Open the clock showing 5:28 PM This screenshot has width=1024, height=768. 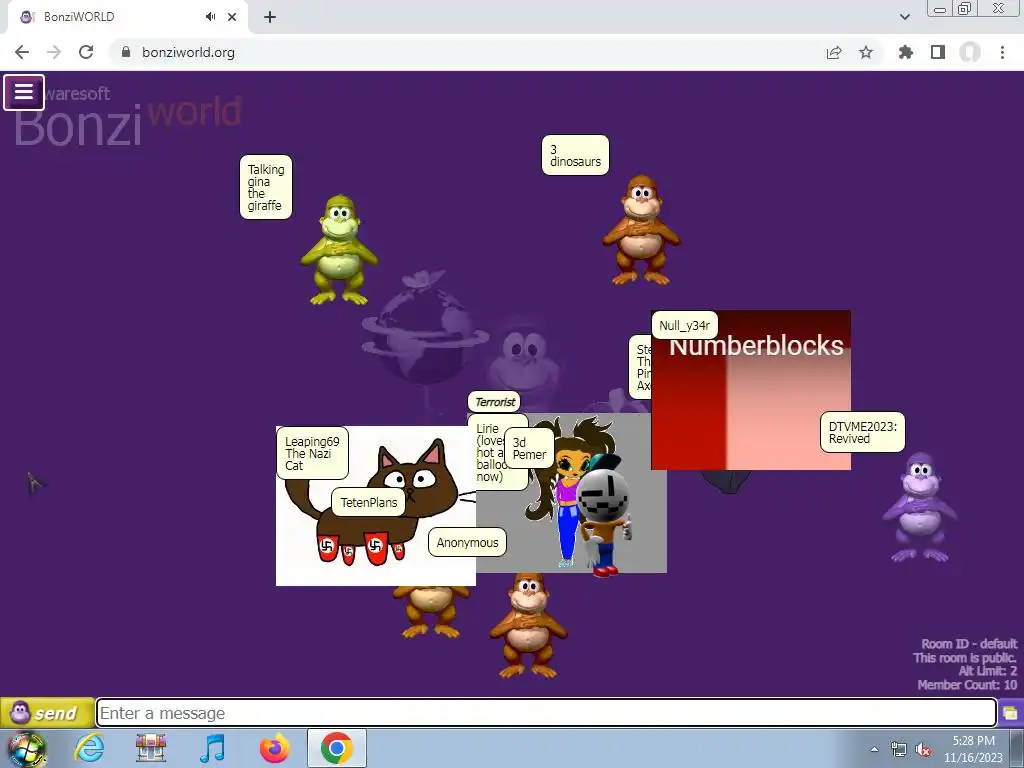pos(973,749)
